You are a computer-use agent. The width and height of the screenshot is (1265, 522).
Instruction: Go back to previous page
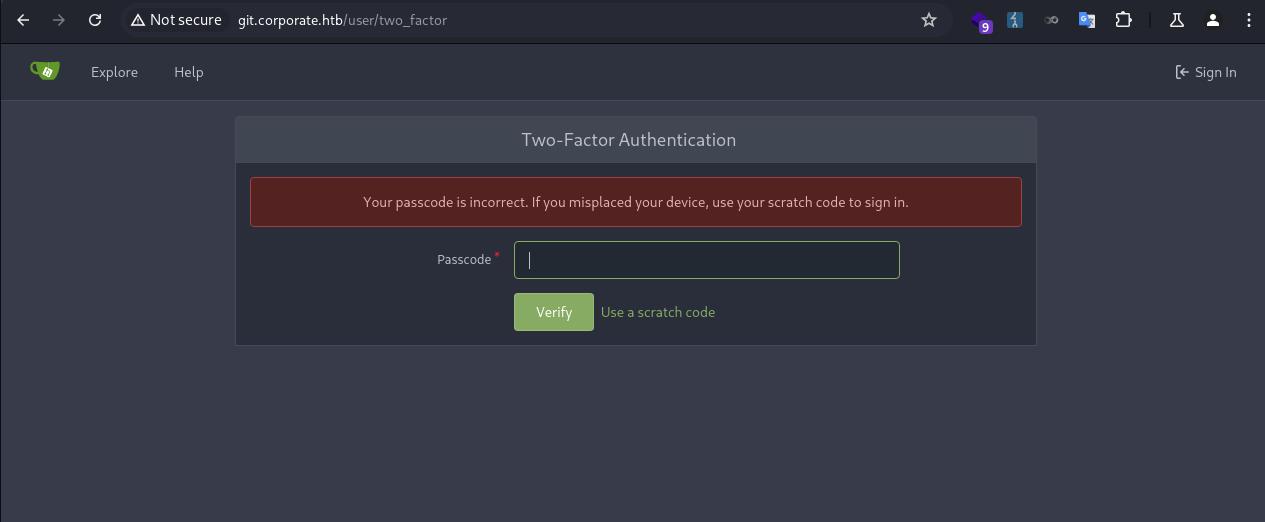click(x=23, y=20)
